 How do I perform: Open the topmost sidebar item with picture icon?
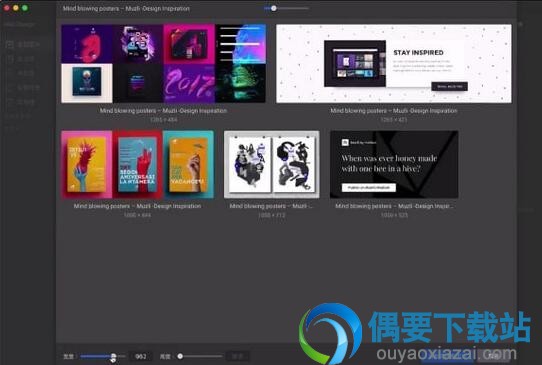(24, 45)
